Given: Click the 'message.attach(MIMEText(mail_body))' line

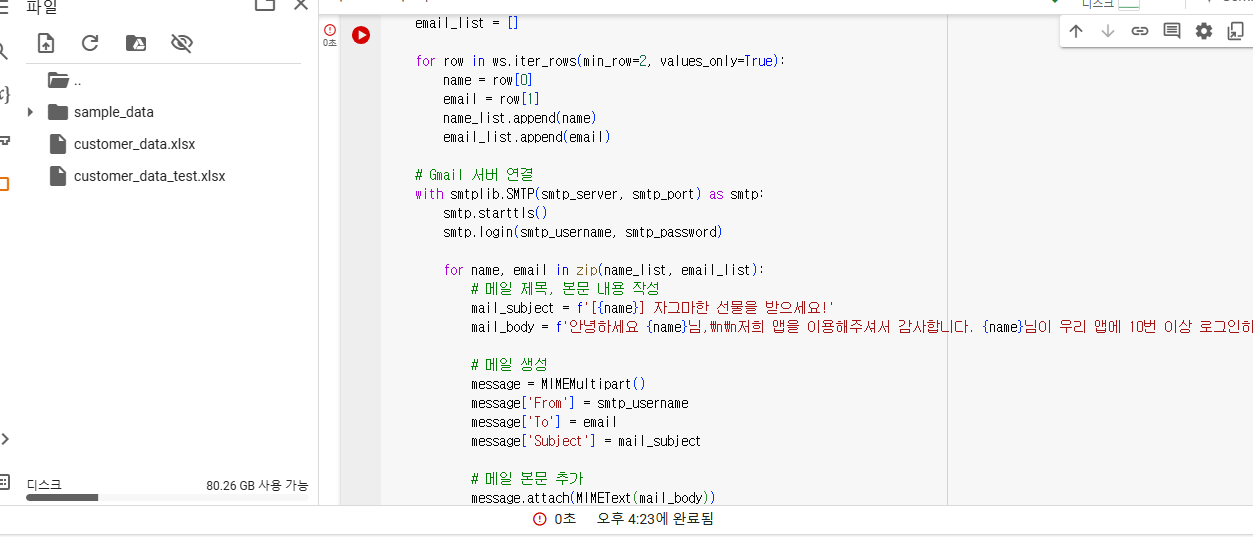Looking at the screenshot, I should click(593, 498).
